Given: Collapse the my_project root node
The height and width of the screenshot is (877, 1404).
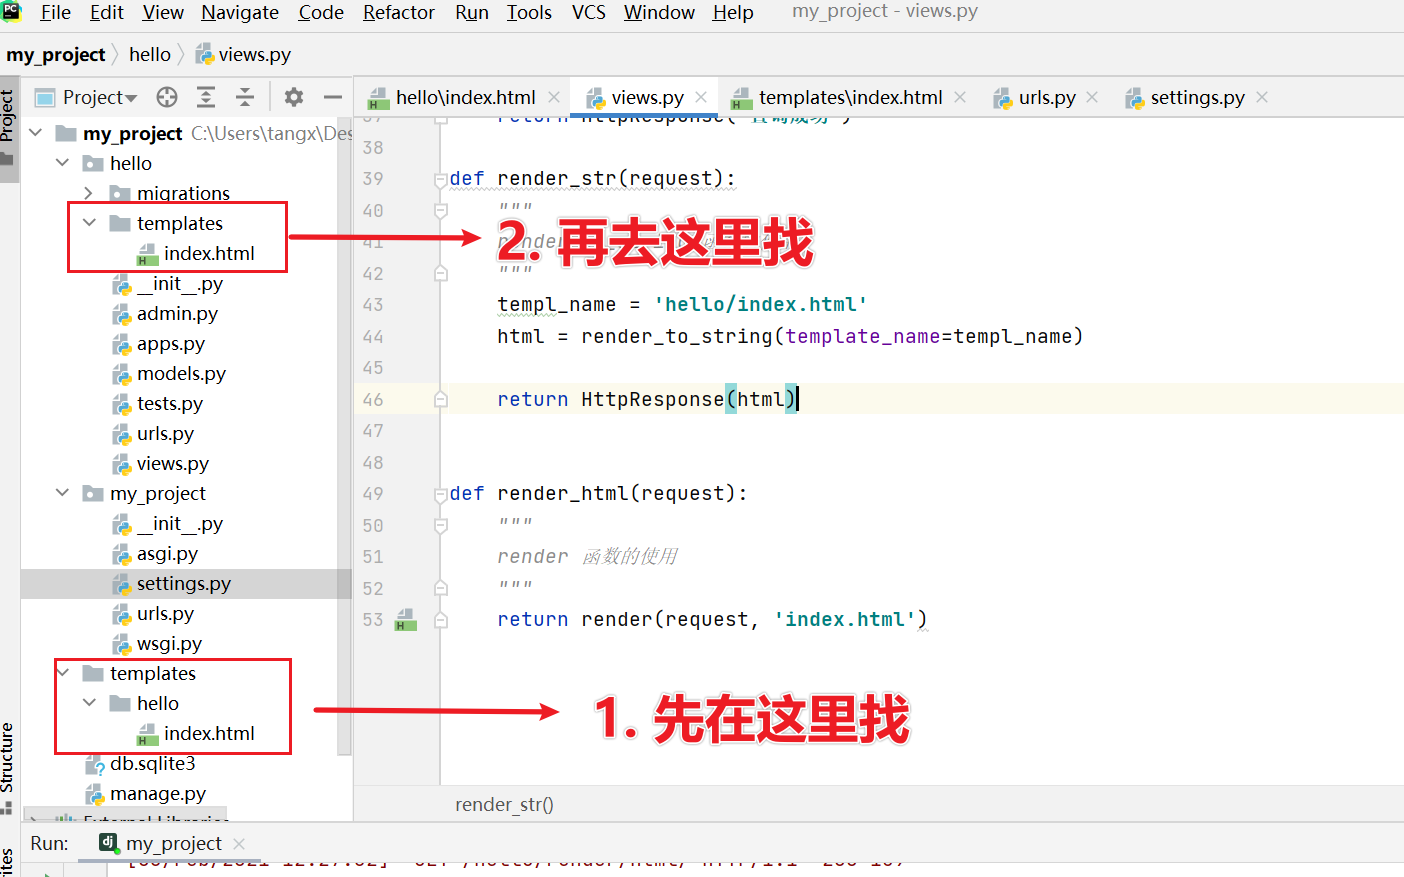Looking at the screenshot, I should (36, 132).
